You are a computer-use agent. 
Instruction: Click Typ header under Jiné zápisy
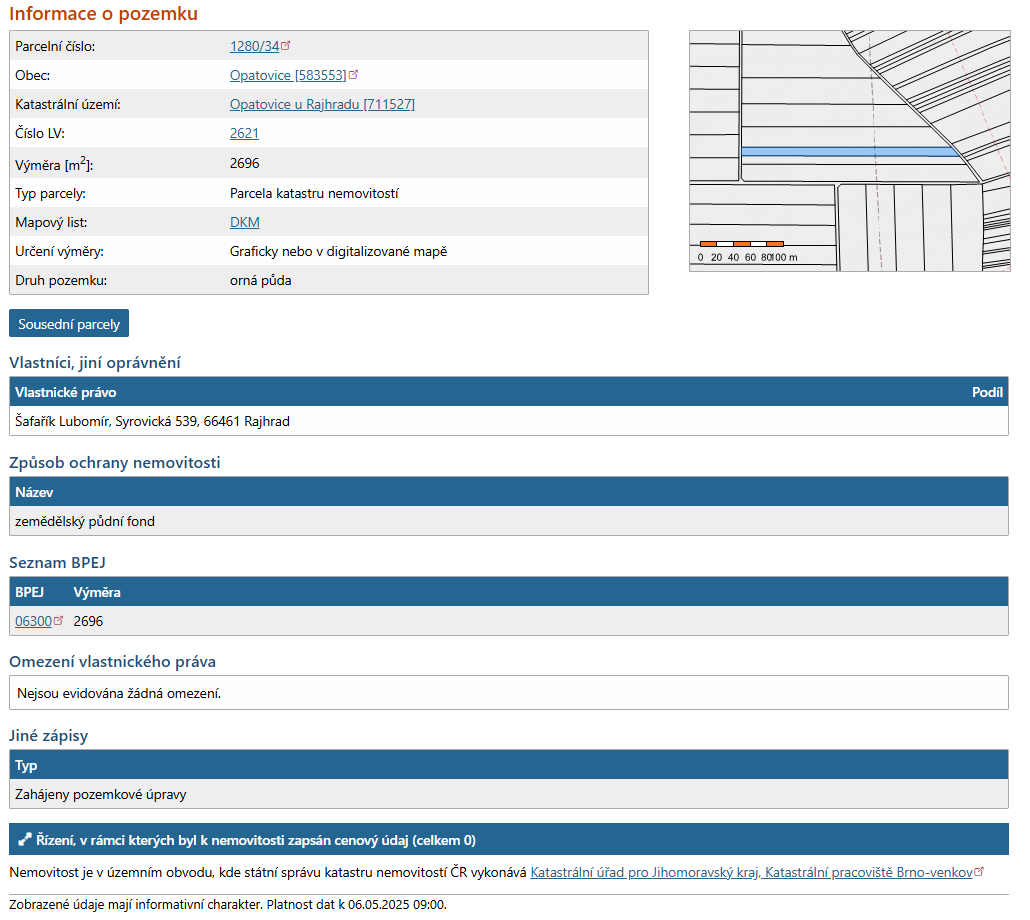click(26, 766)
